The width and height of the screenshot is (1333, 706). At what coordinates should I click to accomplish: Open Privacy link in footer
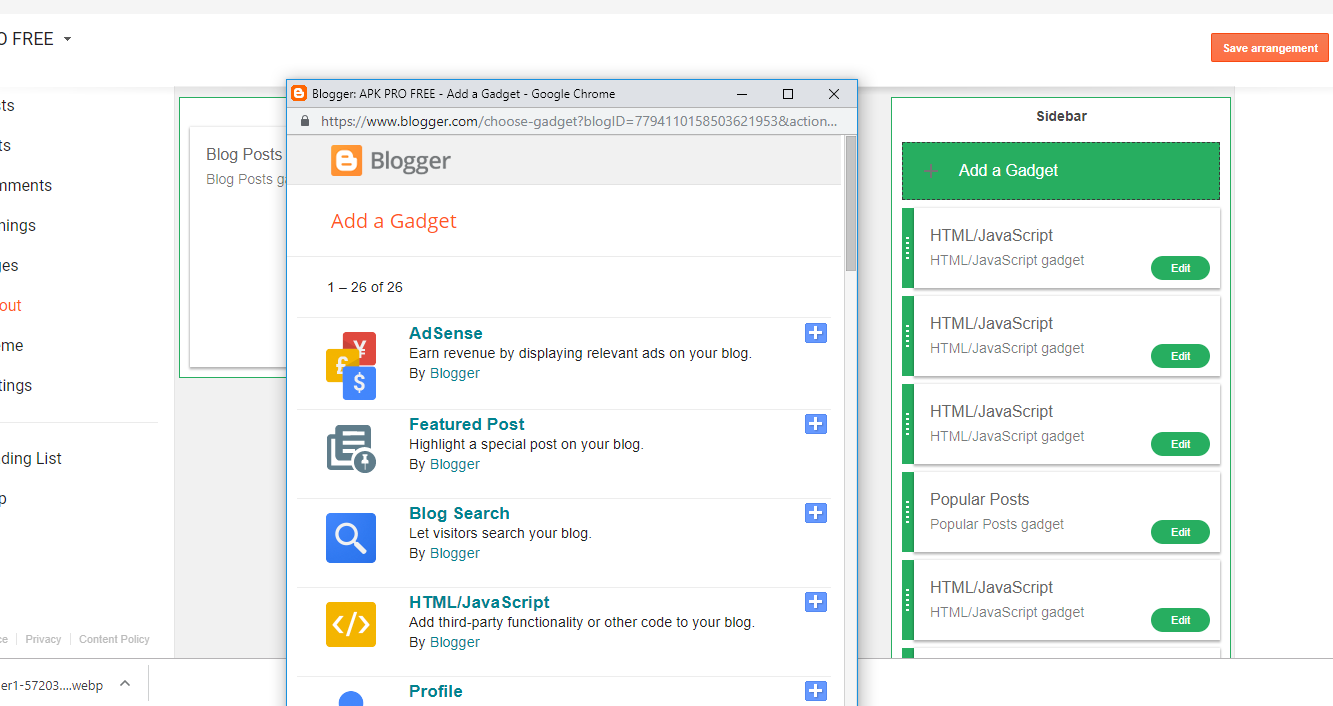point(43,639)
